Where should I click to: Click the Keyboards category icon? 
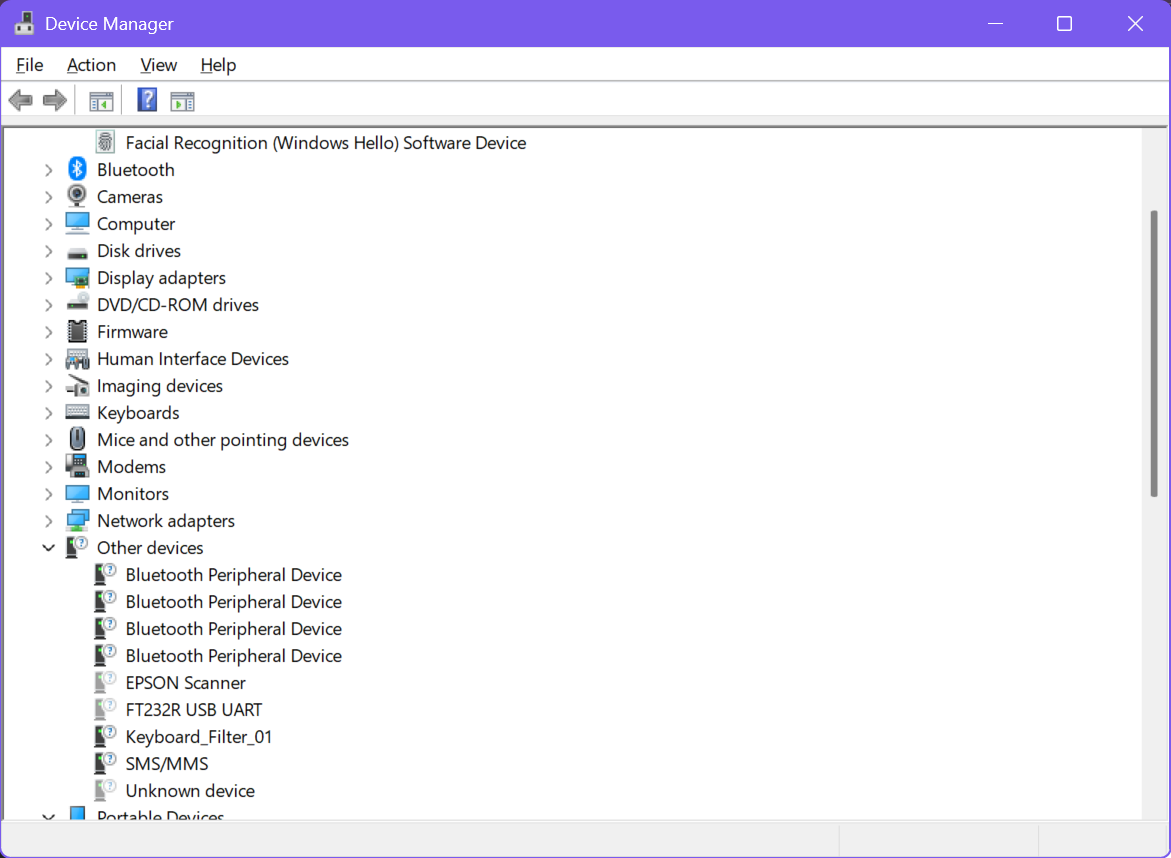77,411
